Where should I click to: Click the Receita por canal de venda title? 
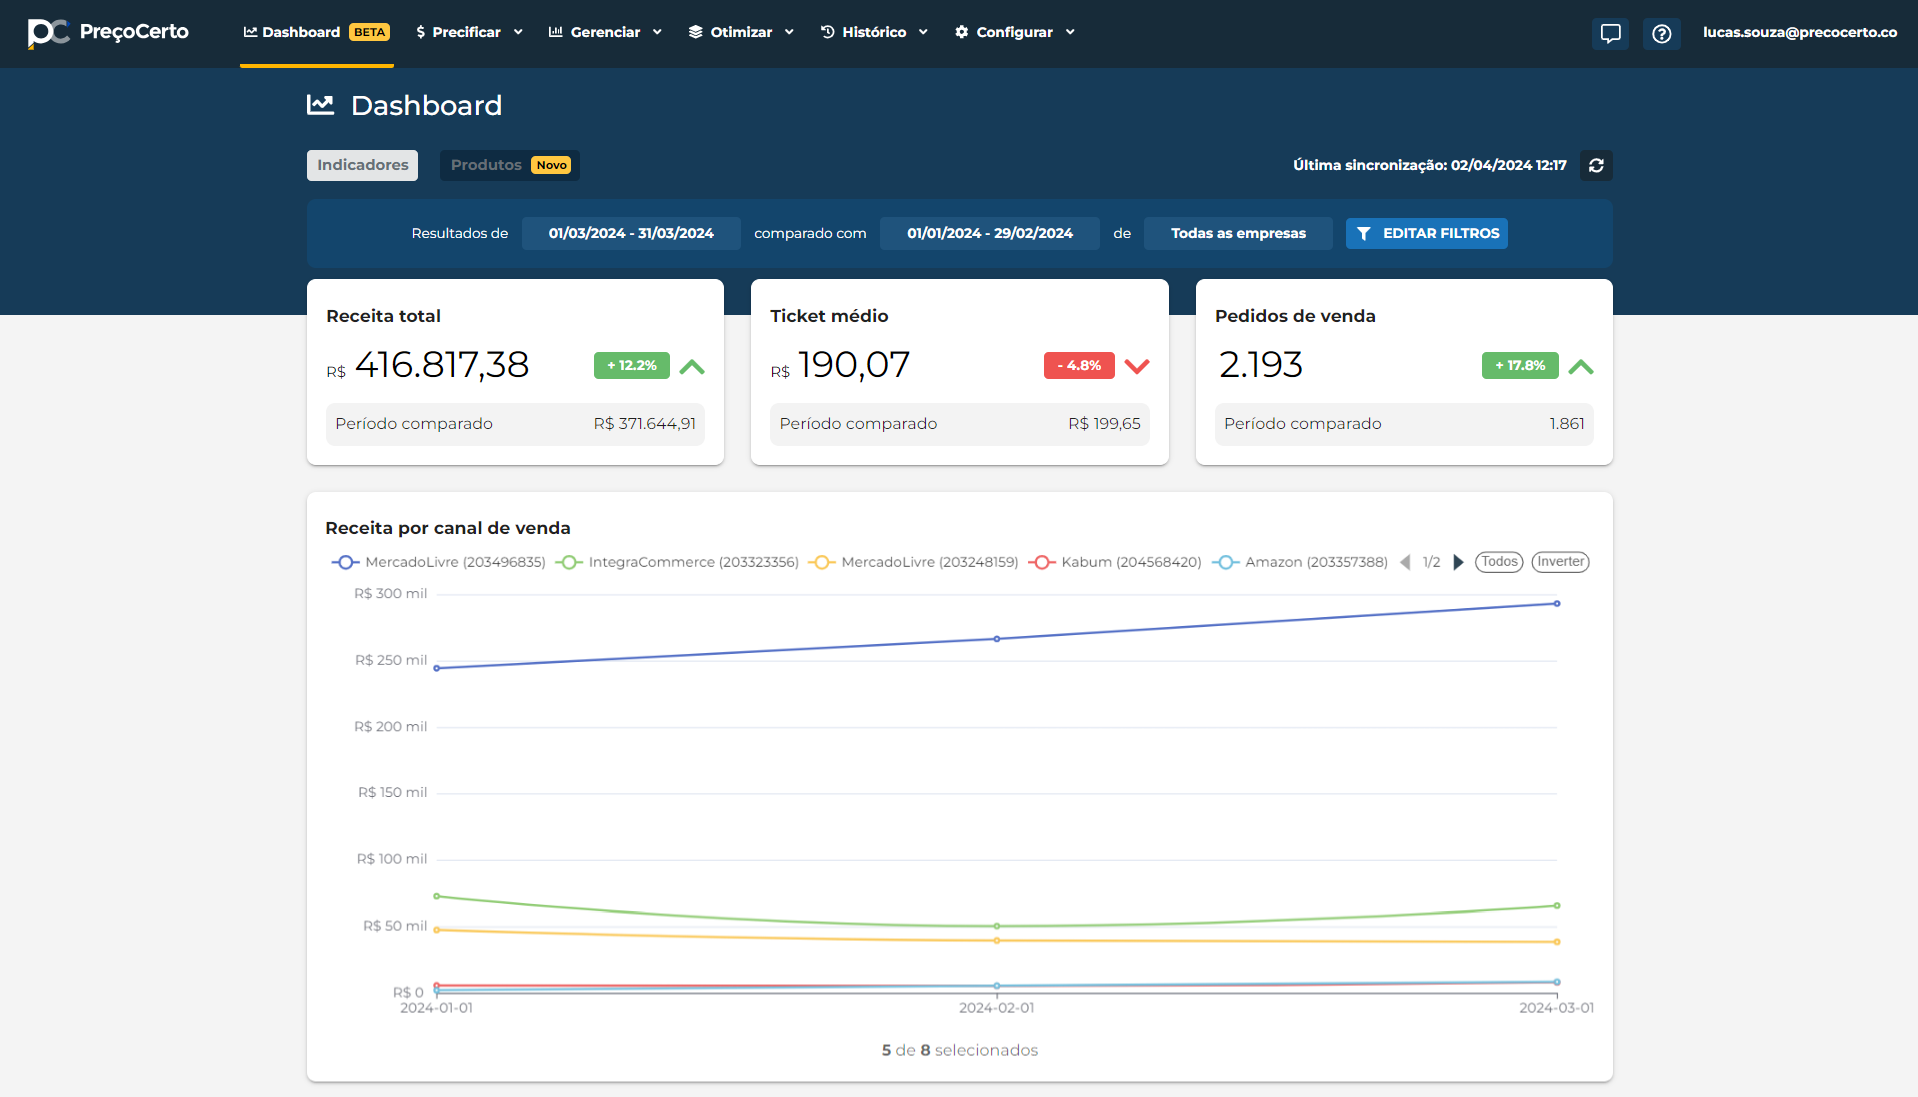pos(448,528)
